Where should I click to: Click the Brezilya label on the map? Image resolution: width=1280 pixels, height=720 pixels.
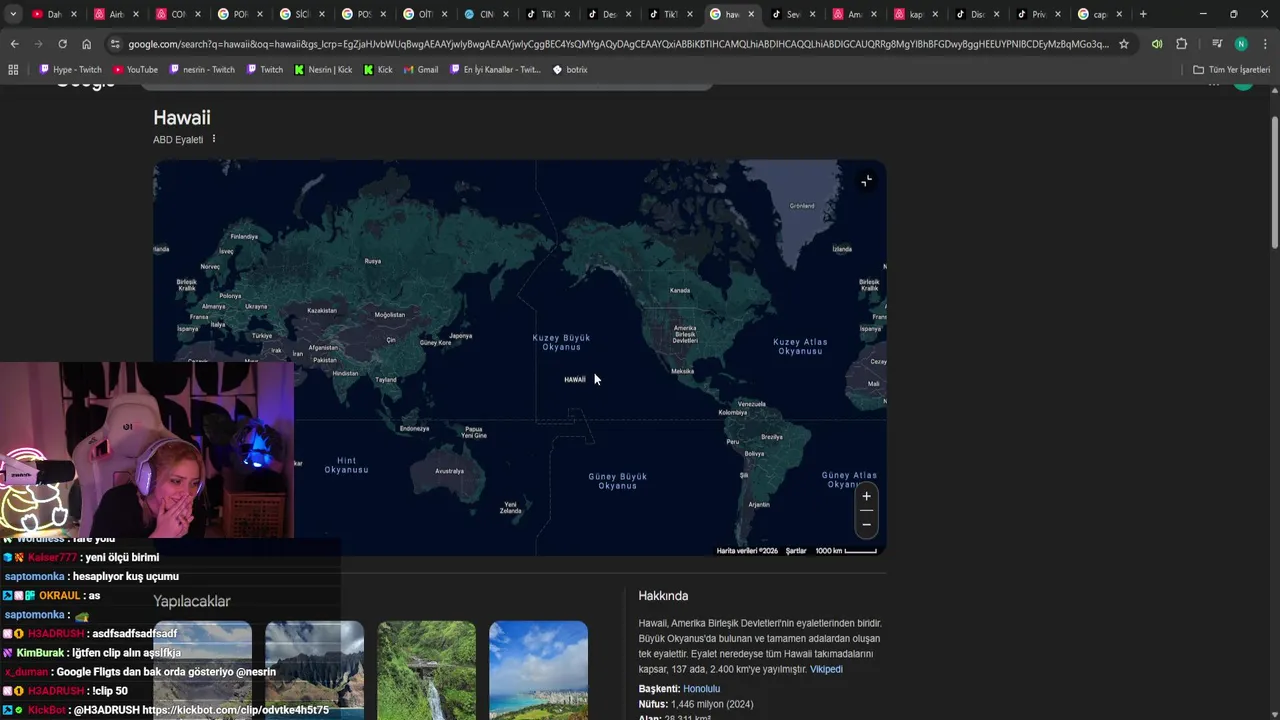[772, 437]
